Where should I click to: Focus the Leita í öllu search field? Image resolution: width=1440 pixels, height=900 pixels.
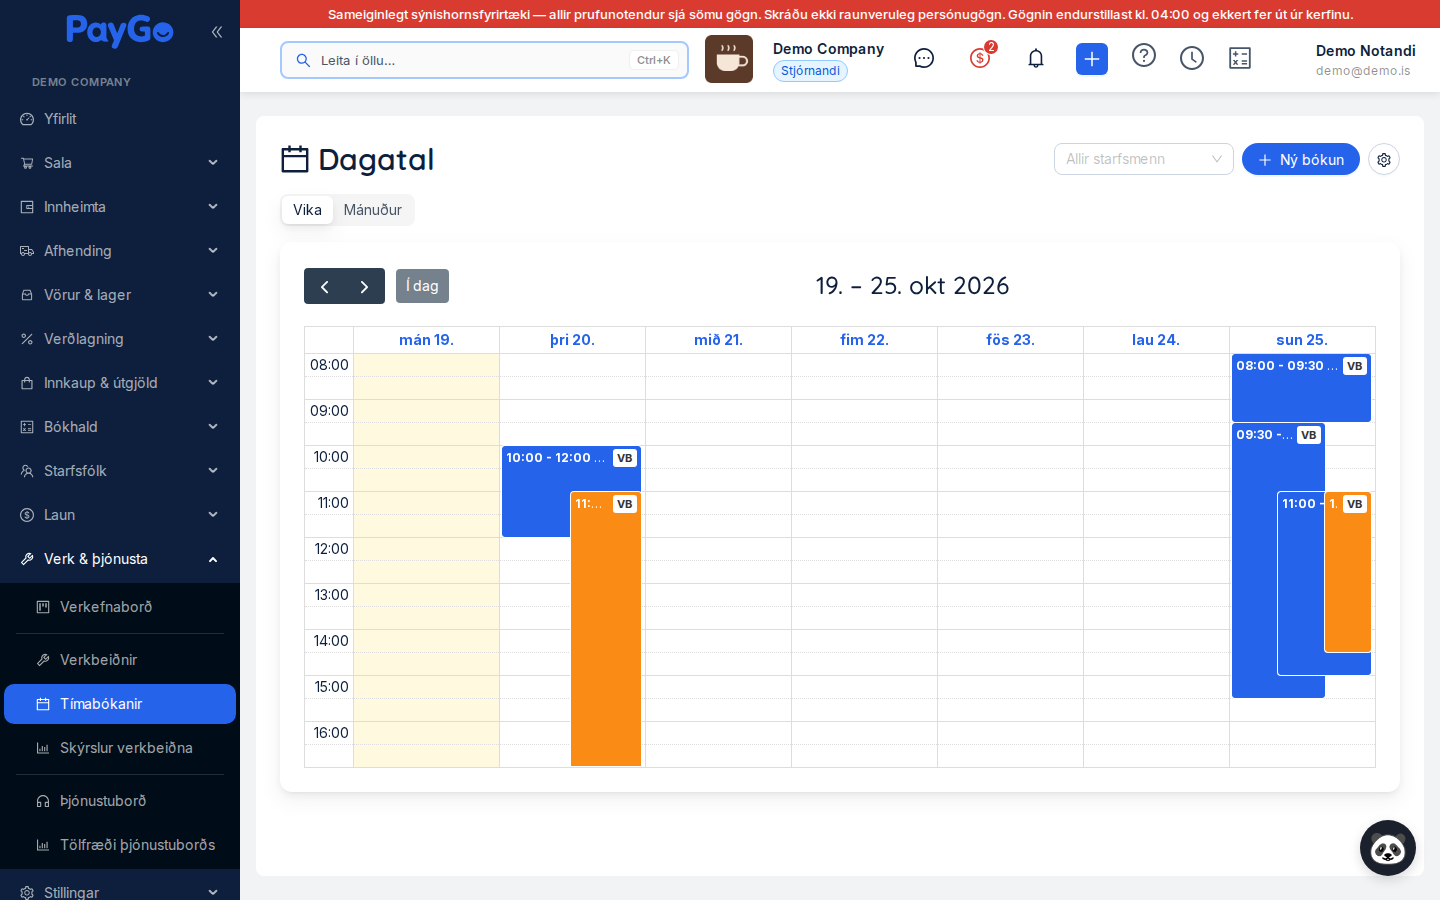tap(484, 60)
